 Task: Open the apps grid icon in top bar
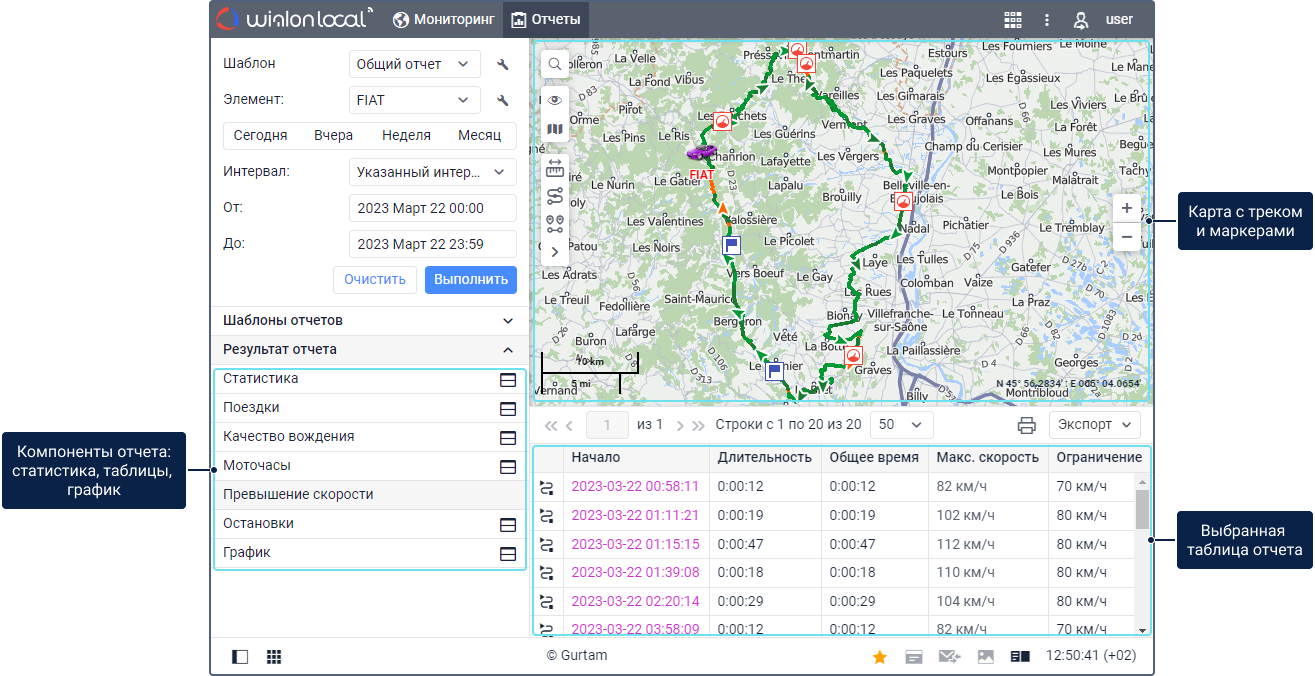(1013, 19)
